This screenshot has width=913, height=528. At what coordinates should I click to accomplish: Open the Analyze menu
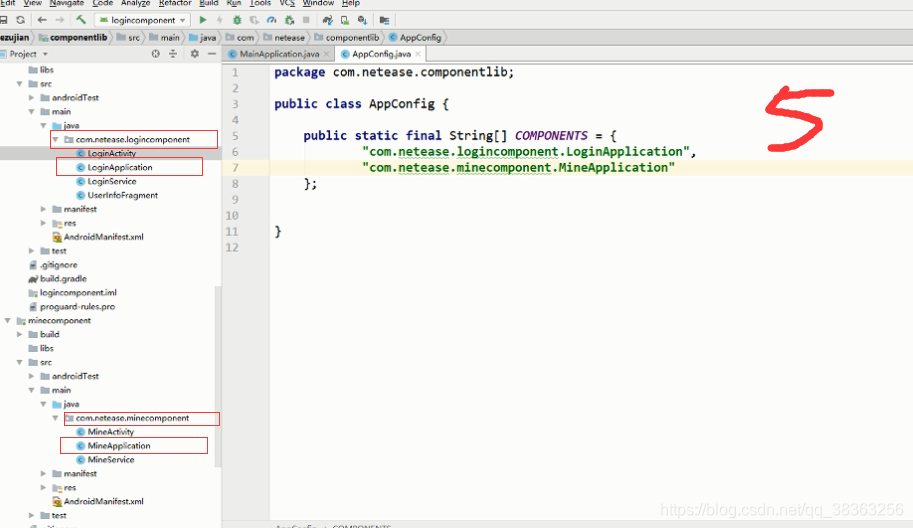point(136,3)
